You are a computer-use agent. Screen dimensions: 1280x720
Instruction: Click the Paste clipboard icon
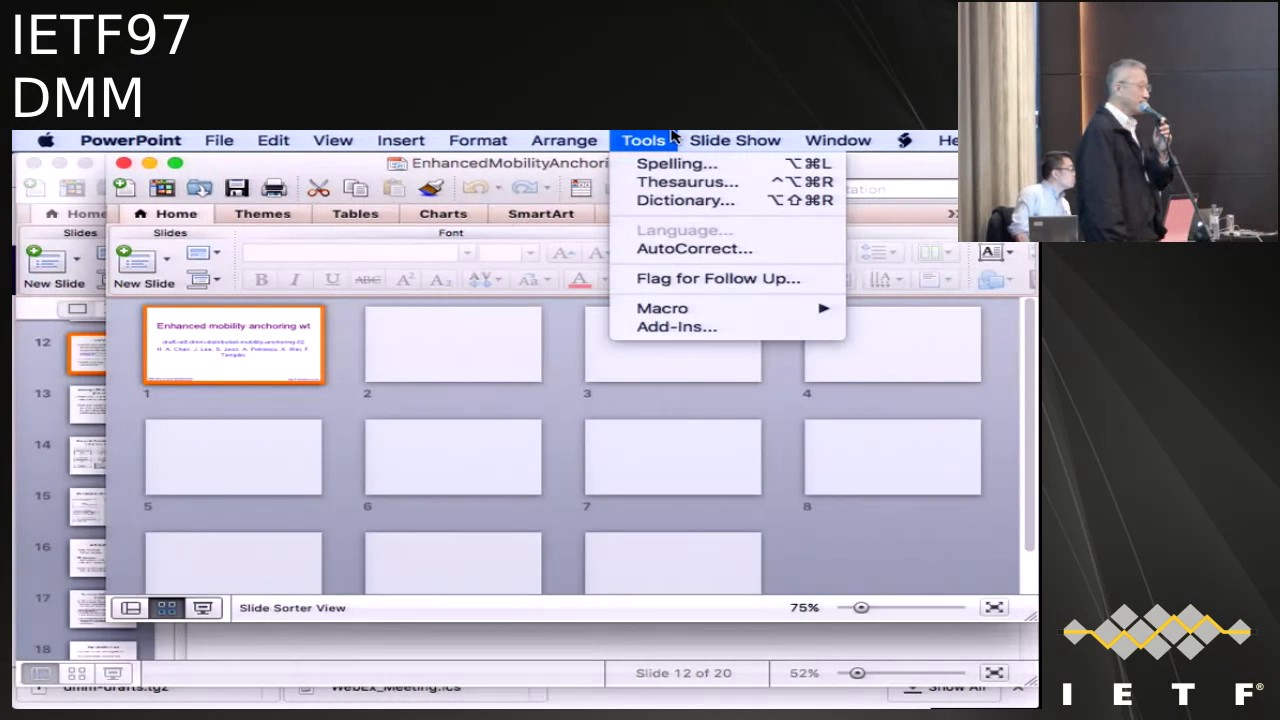pos(394,187)
